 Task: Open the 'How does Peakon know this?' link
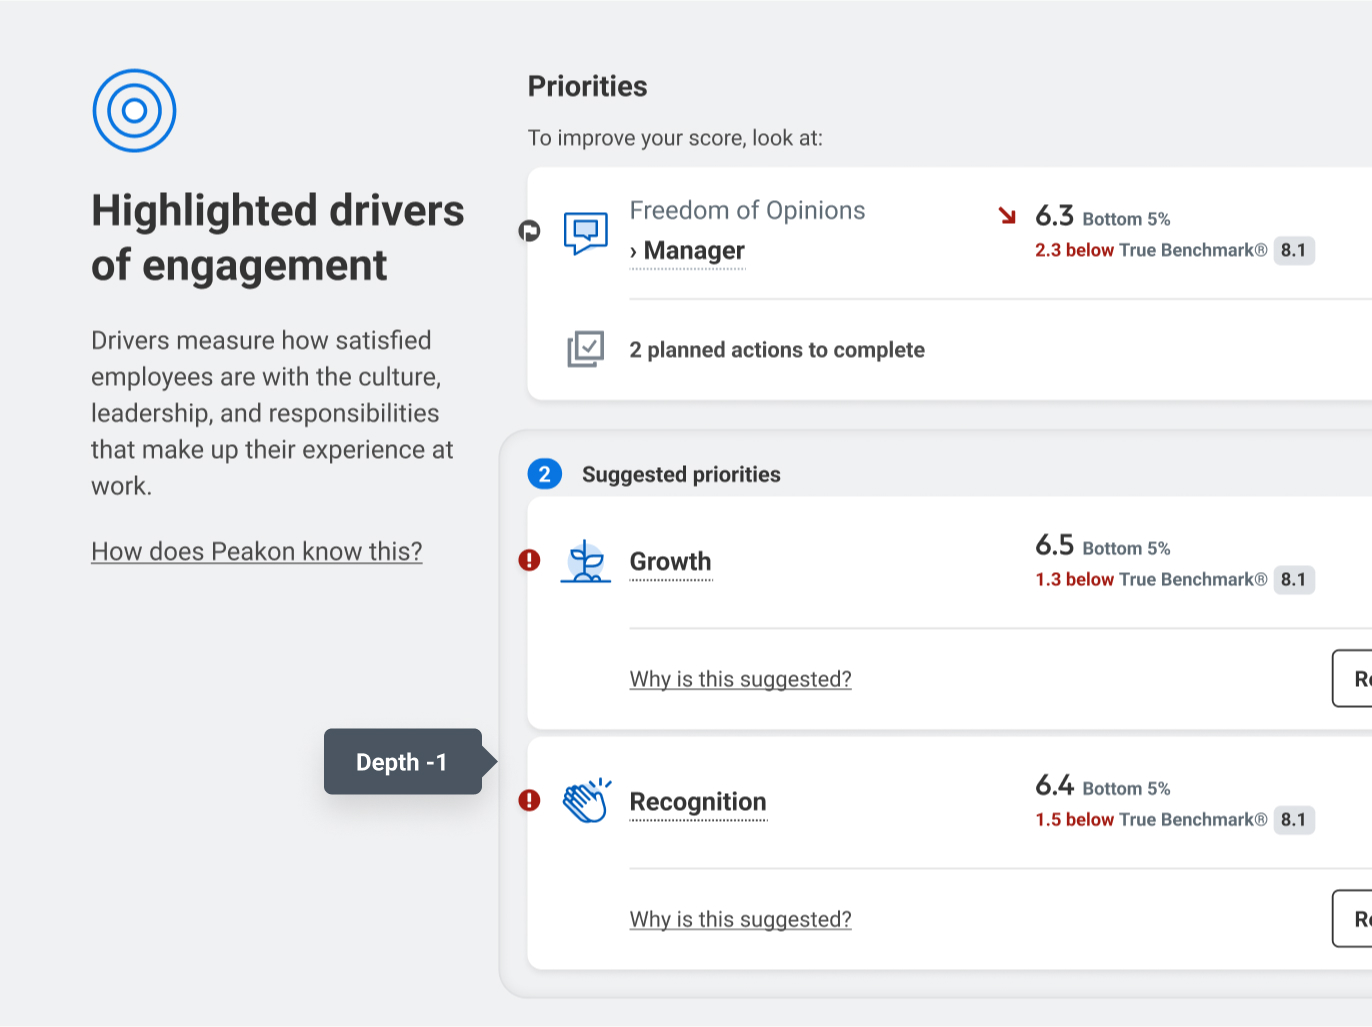[256, 551]
